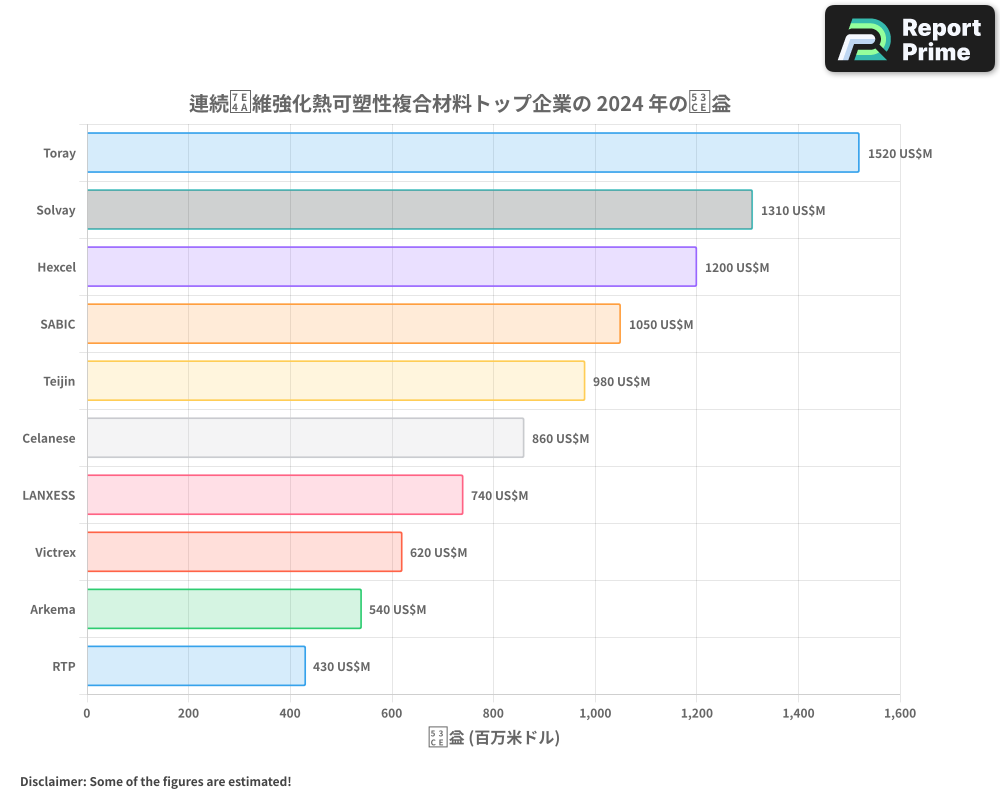
Task: Select the red Victrex bar
Action: click(x=244, y=552)
